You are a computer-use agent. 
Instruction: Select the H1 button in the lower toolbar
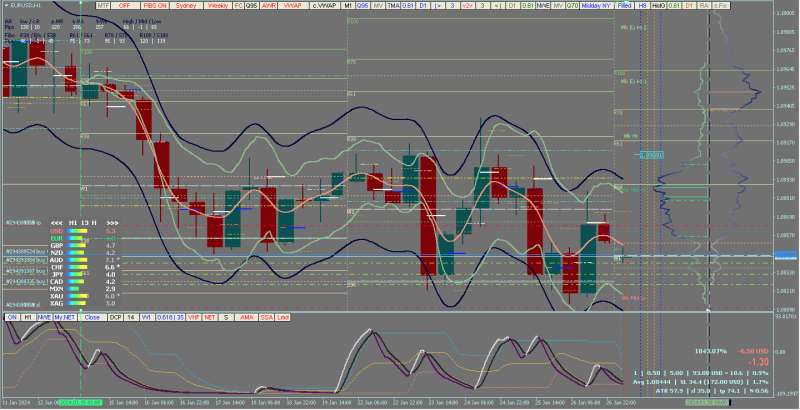click(29, 317)
